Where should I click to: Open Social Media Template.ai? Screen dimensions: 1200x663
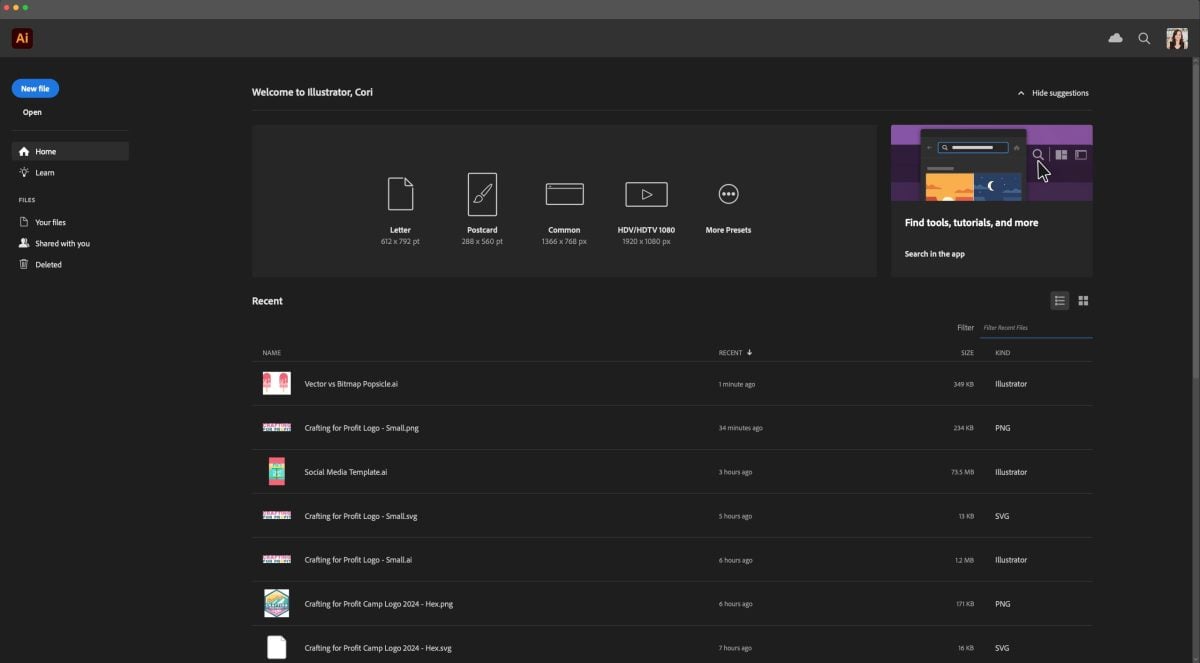click(345, 472)
